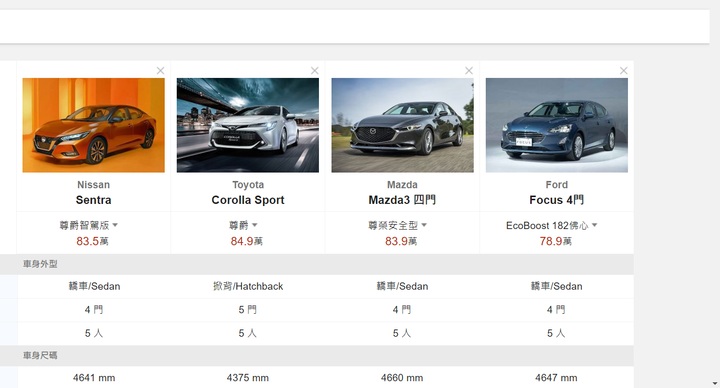Select the 車身外型 section header
The width and height of the screenshot is (720, 388).
pos(40,264)
